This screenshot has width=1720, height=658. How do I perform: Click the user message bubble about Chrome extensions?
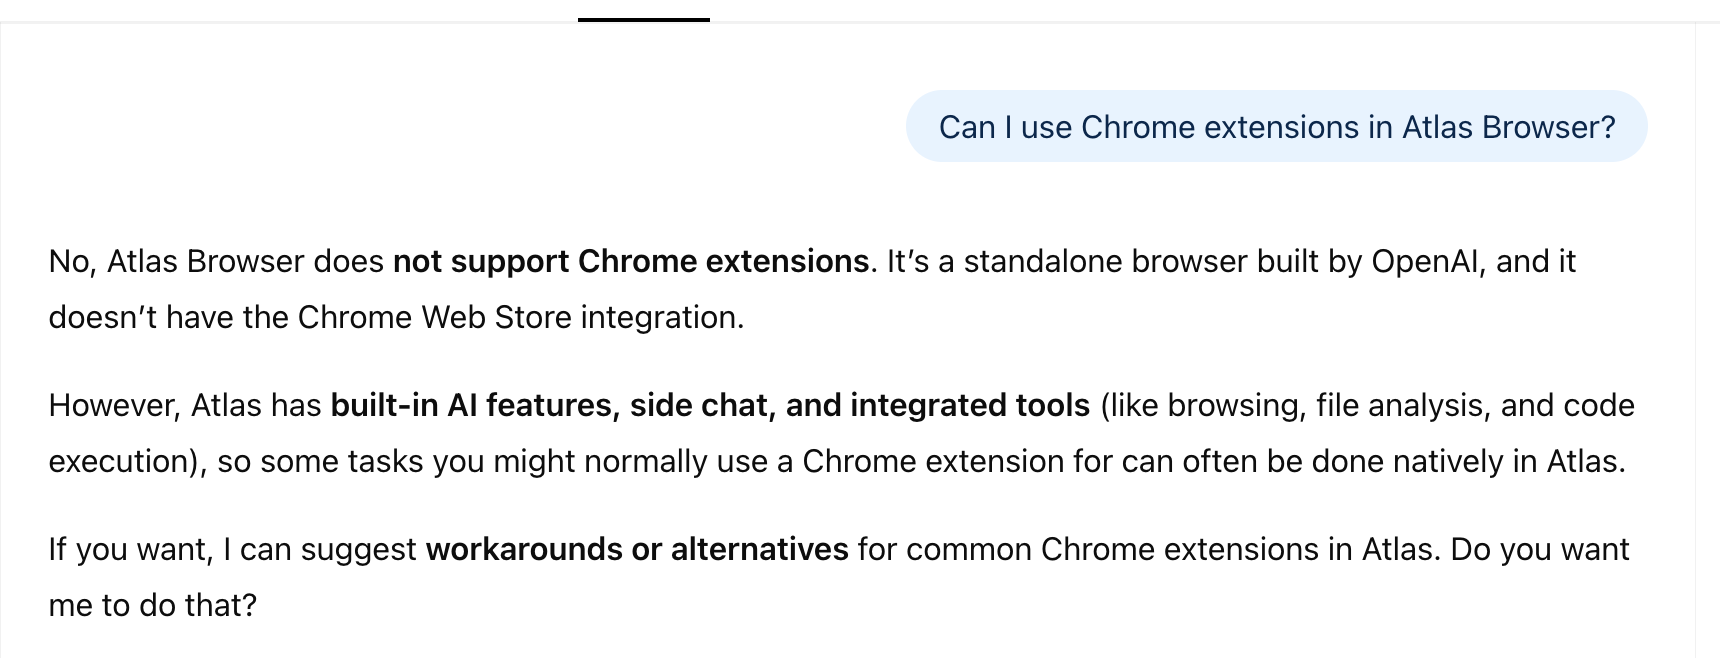point(1276,127)
